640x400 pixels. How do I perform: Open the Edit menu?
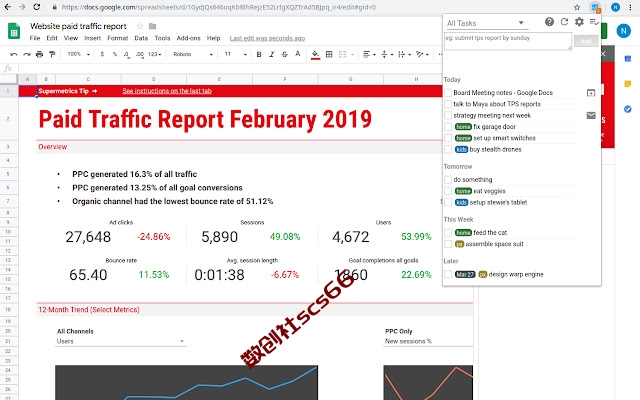[52, 38]
